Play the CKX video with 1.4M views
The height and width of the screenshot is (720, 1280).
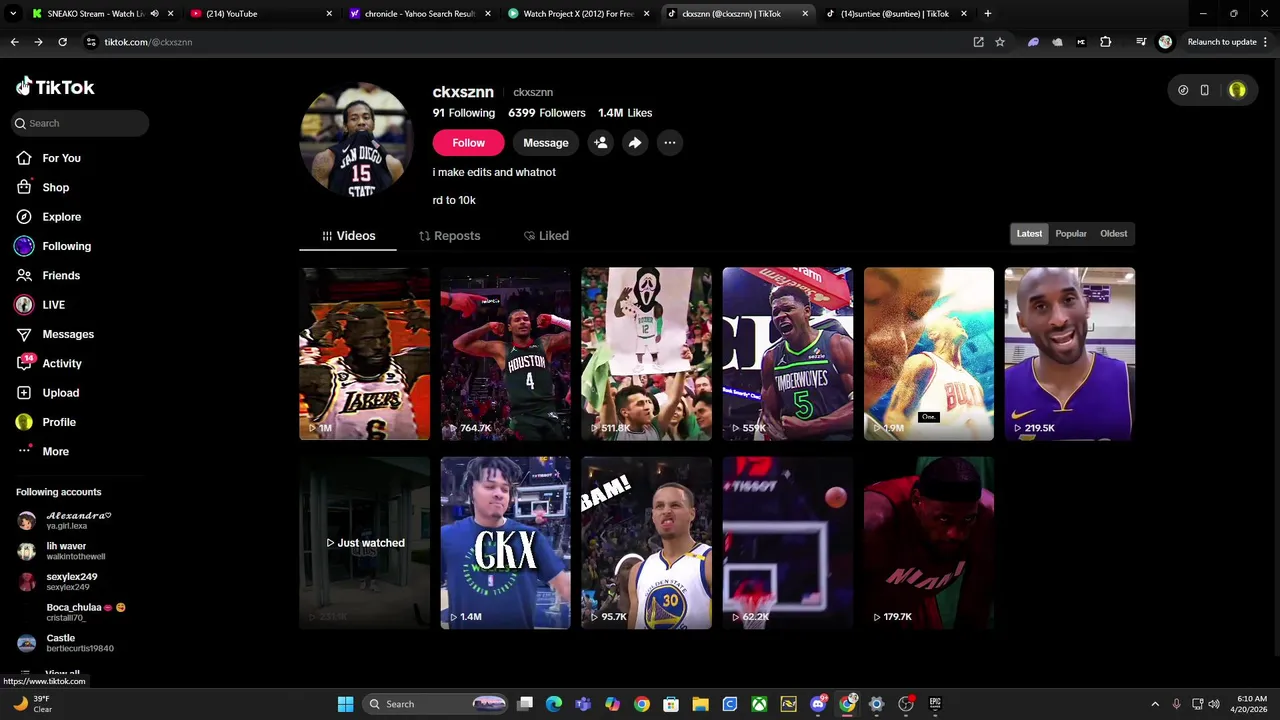point(505,543)
